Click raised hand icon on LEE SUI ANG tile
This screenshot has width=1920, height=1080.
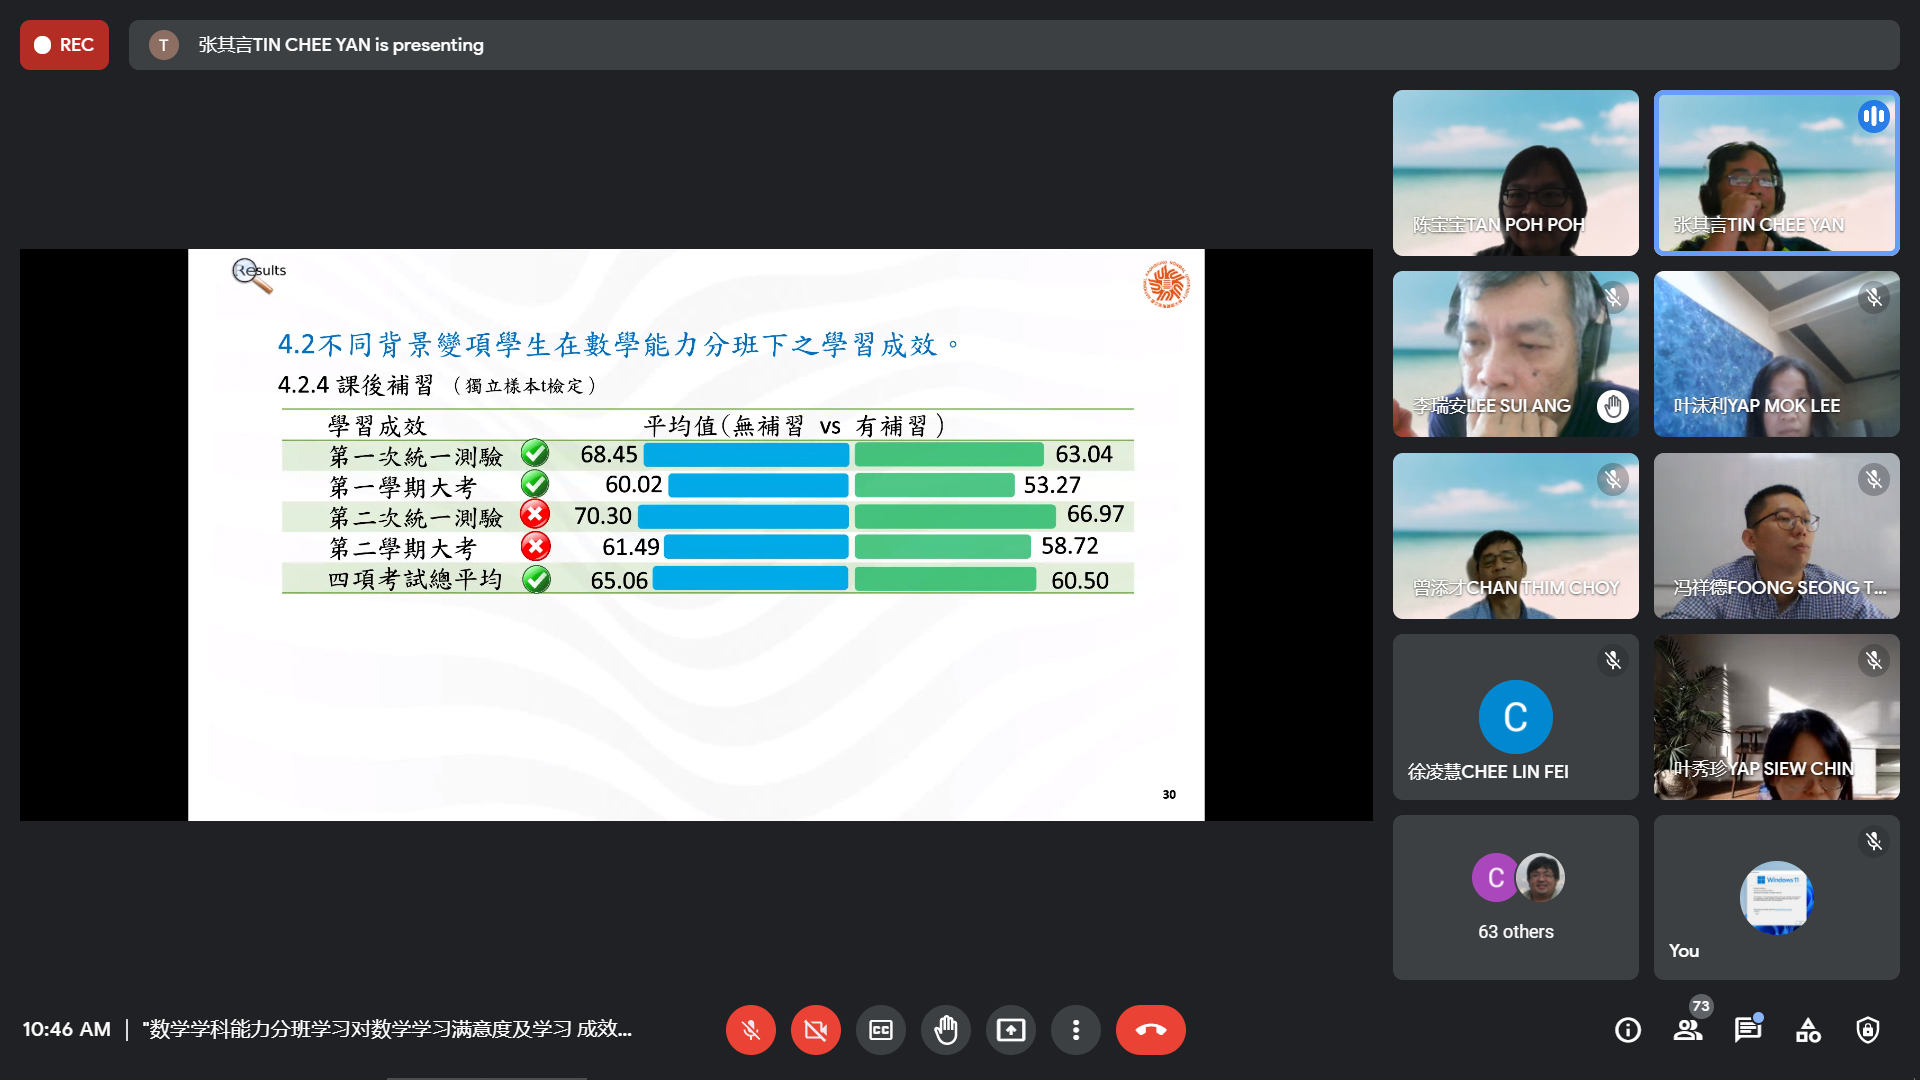(1613, 406)
